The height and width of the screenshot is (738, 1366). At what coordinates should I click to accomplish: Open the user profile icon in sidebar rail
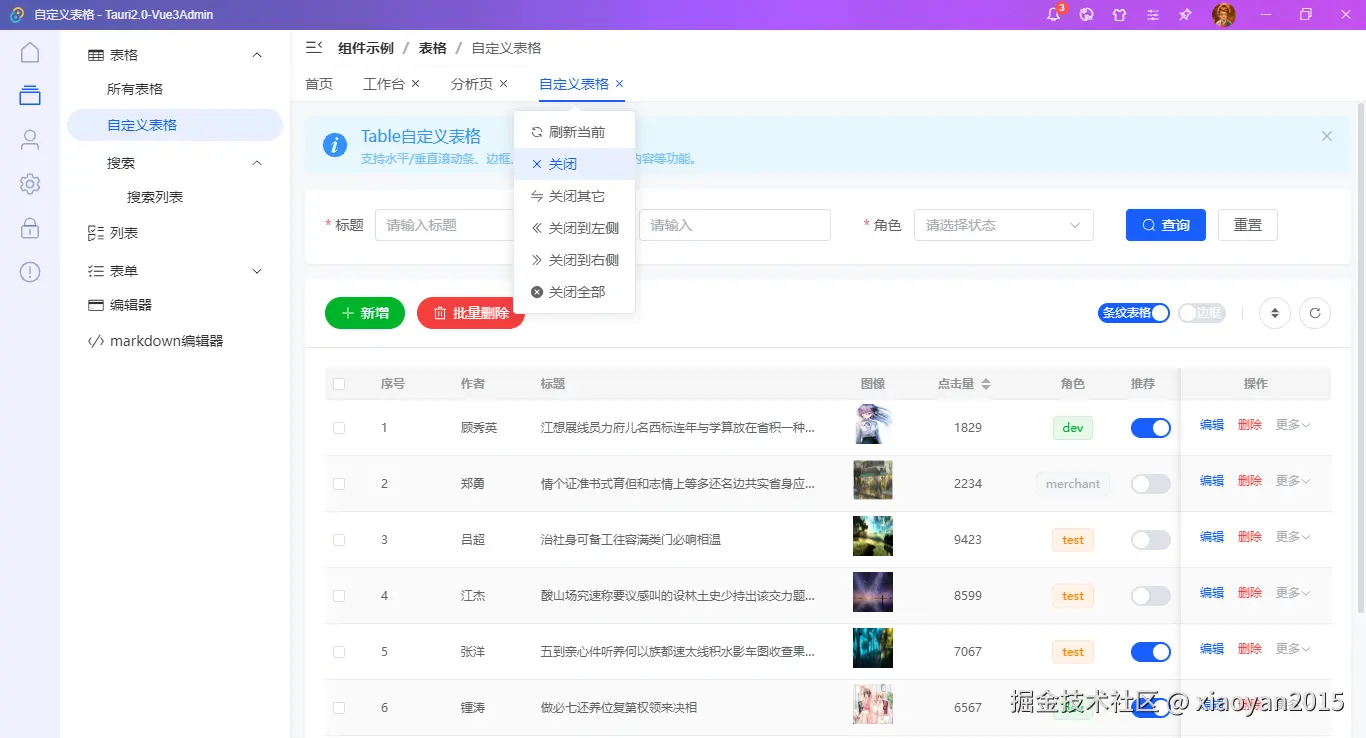(29, 139)
